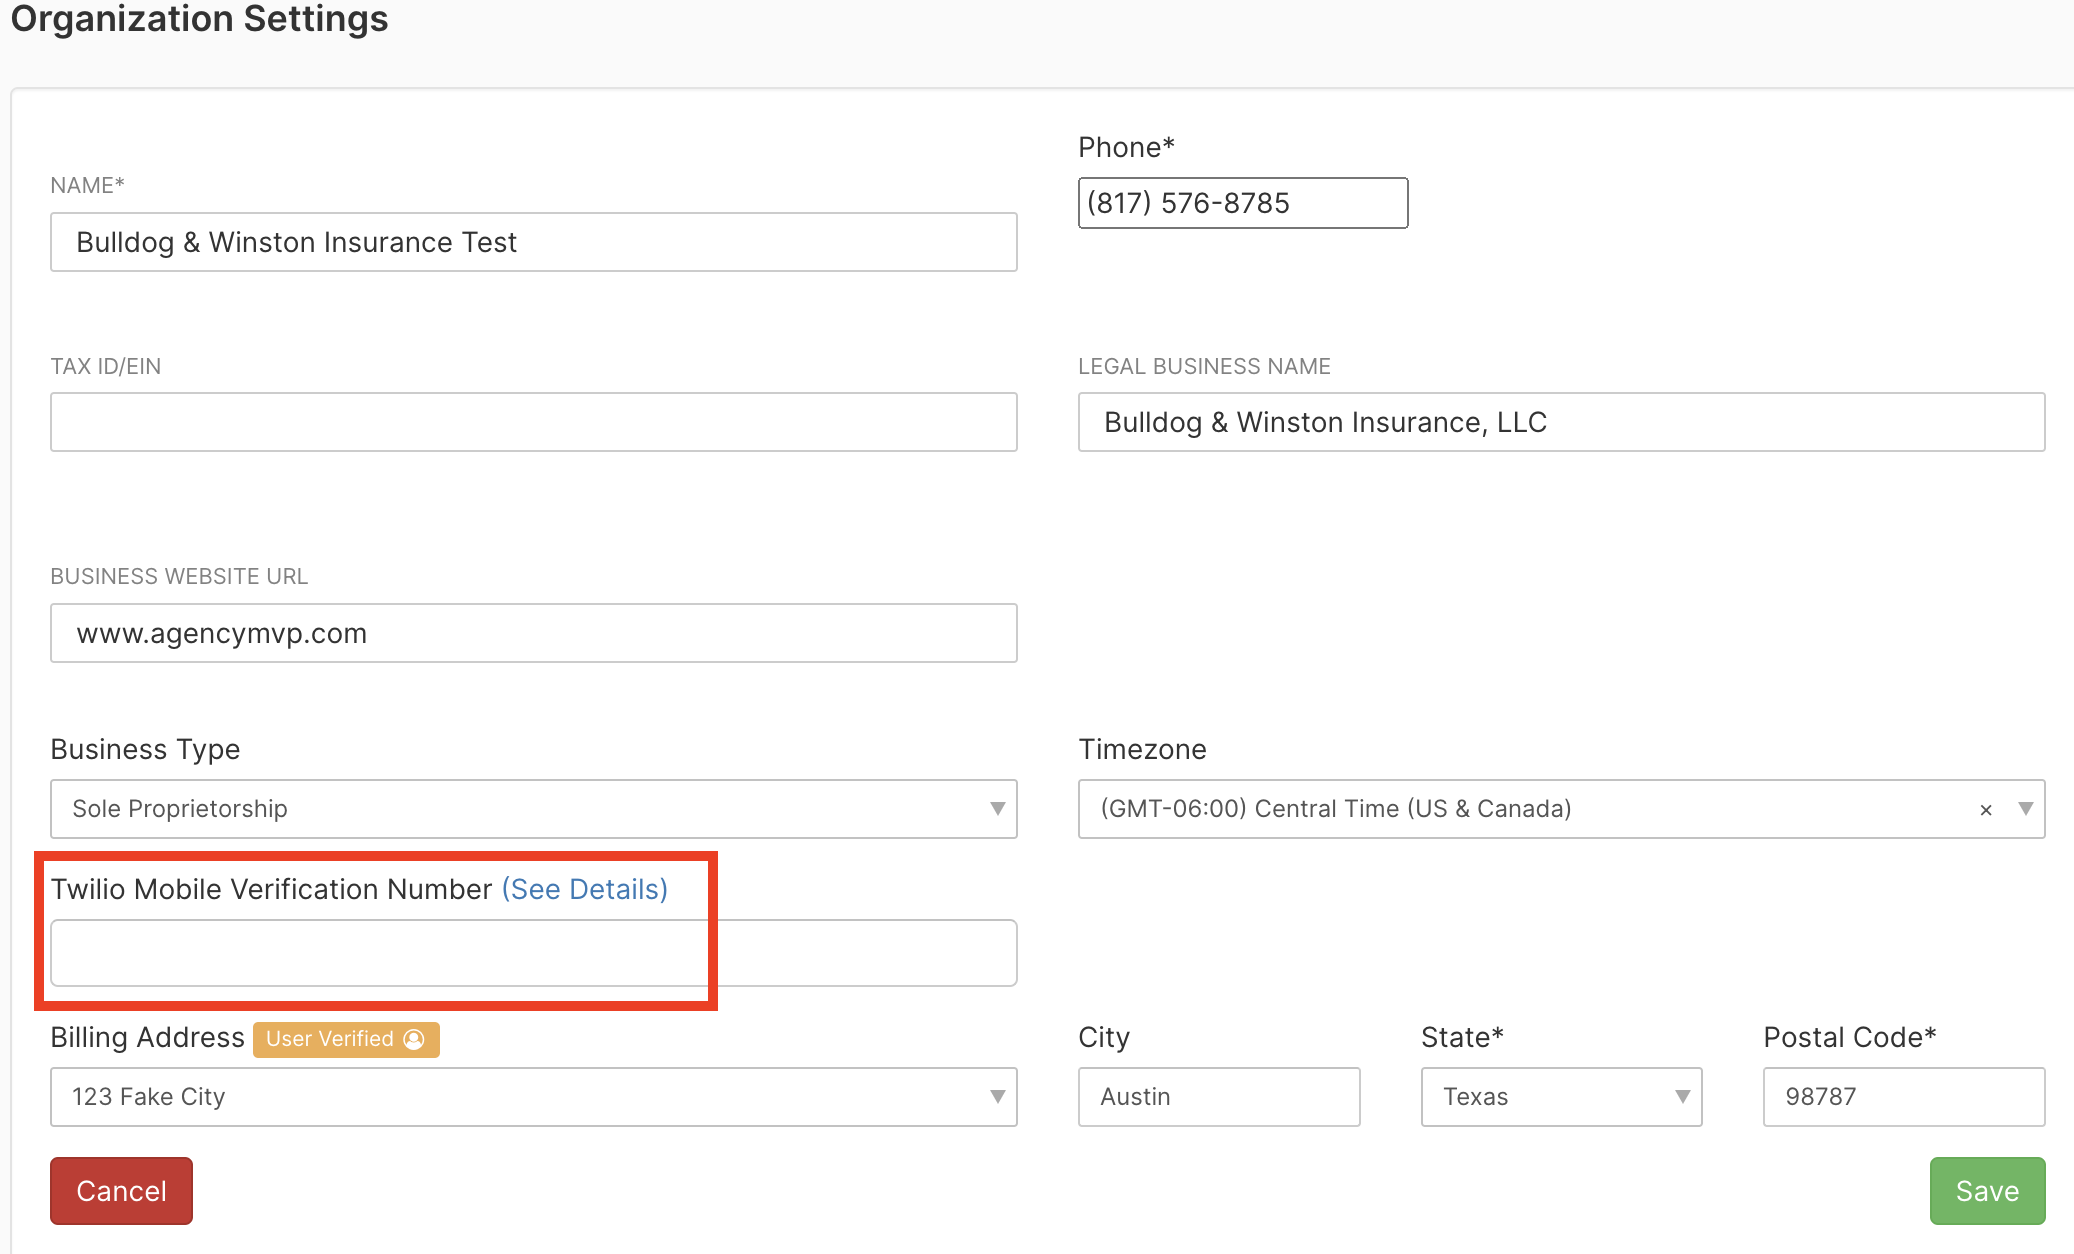Open the See Details link
The width and height of the screenshot is (2074, 1254).
pyautogui.click(x=585, y=889)
